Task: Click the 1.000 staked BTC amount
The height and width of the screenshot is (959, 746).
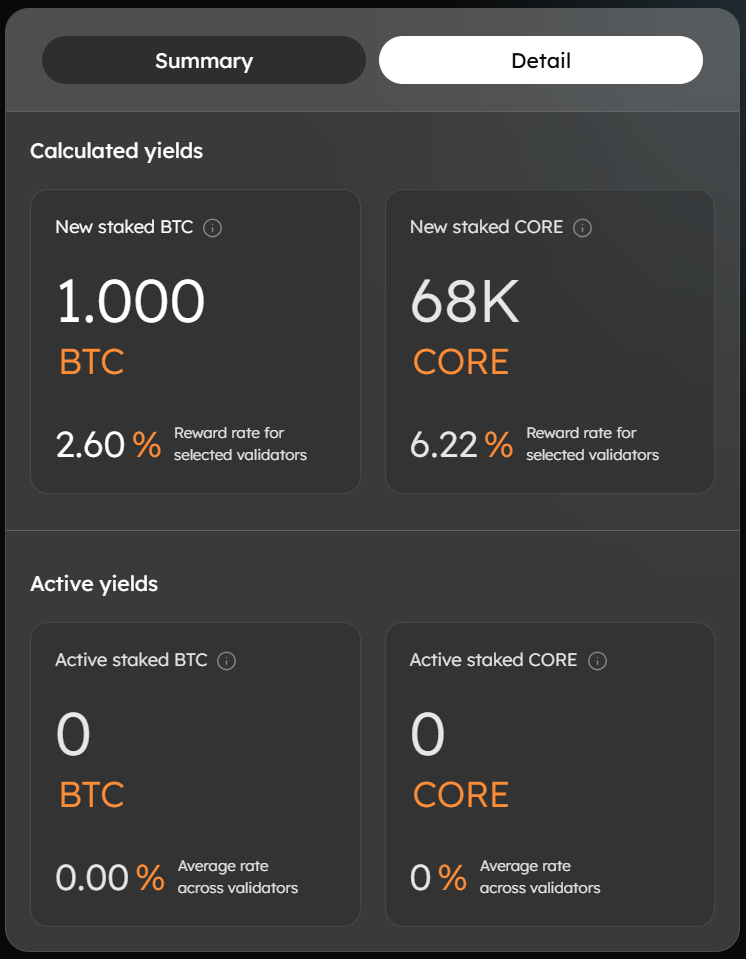Action: point(129,300)
